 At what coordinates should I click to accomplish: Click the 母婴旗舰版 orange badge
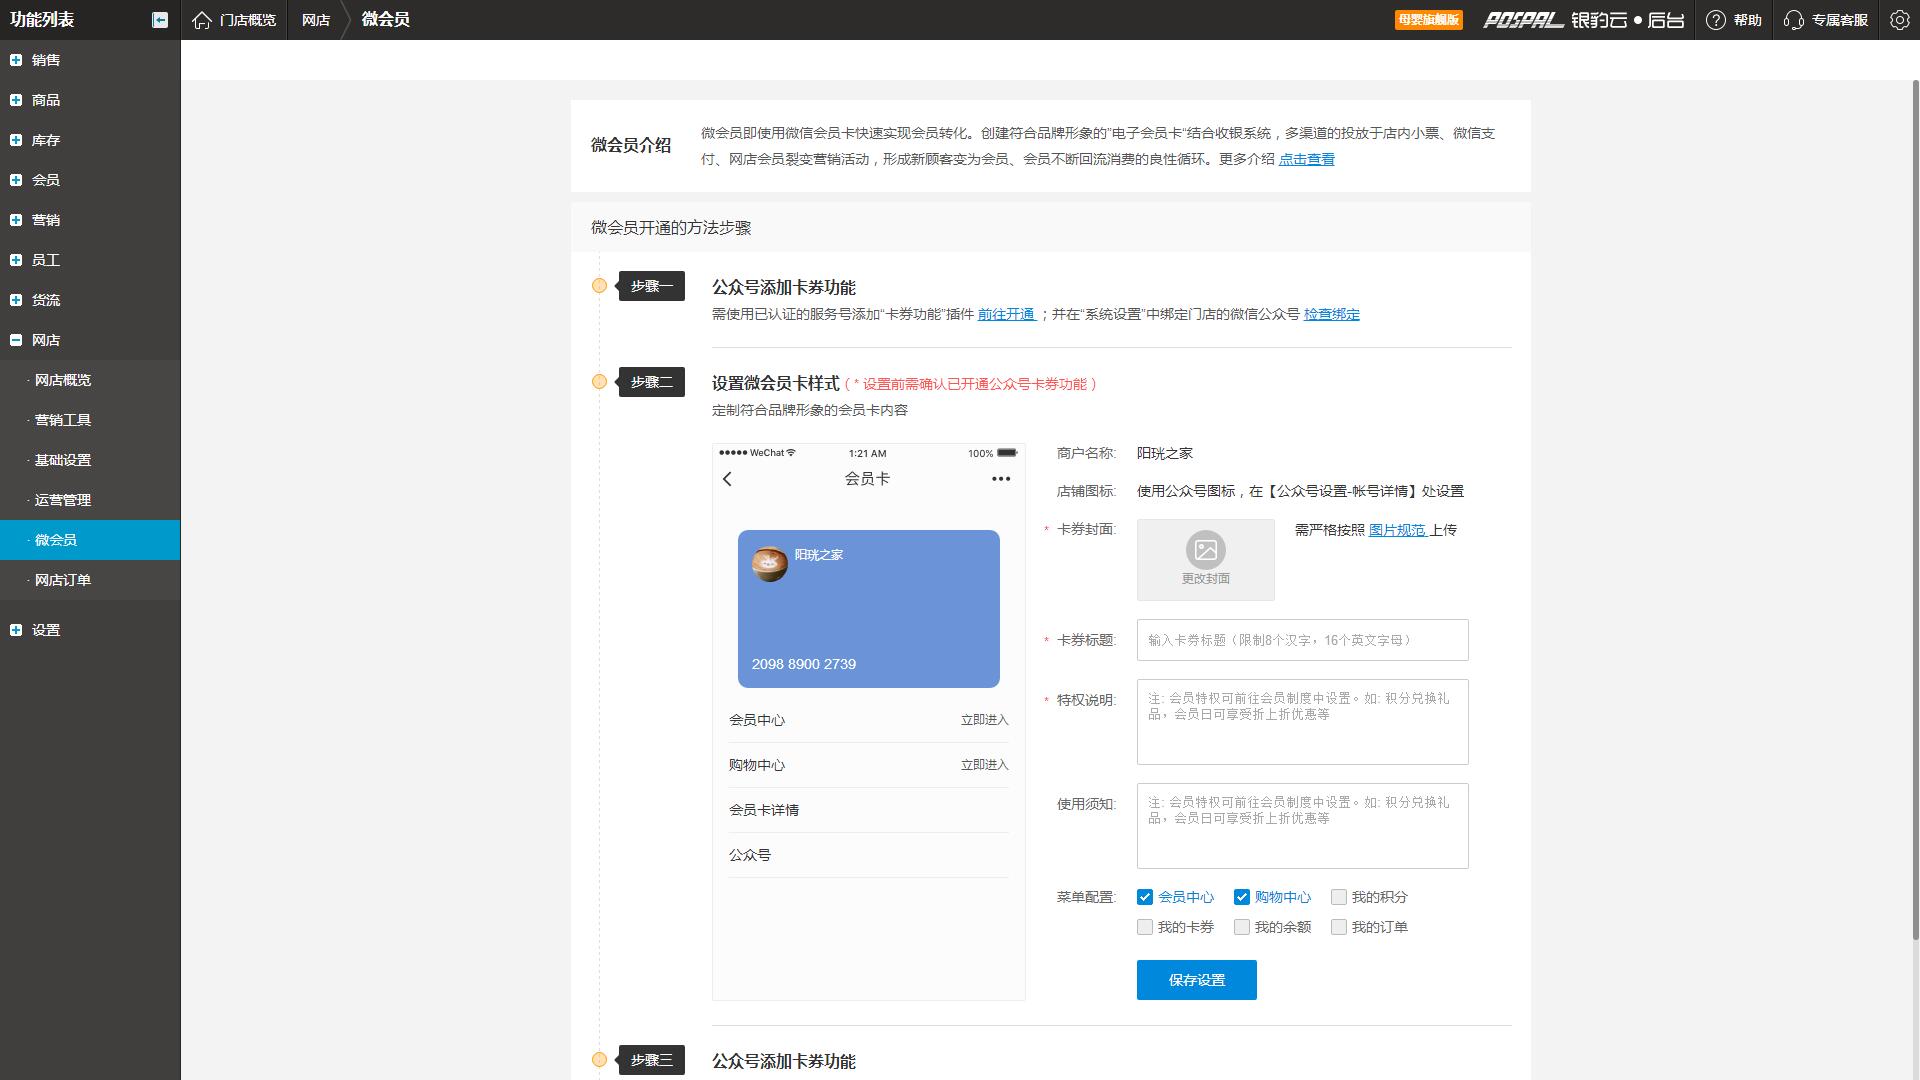coord(1429,20)
